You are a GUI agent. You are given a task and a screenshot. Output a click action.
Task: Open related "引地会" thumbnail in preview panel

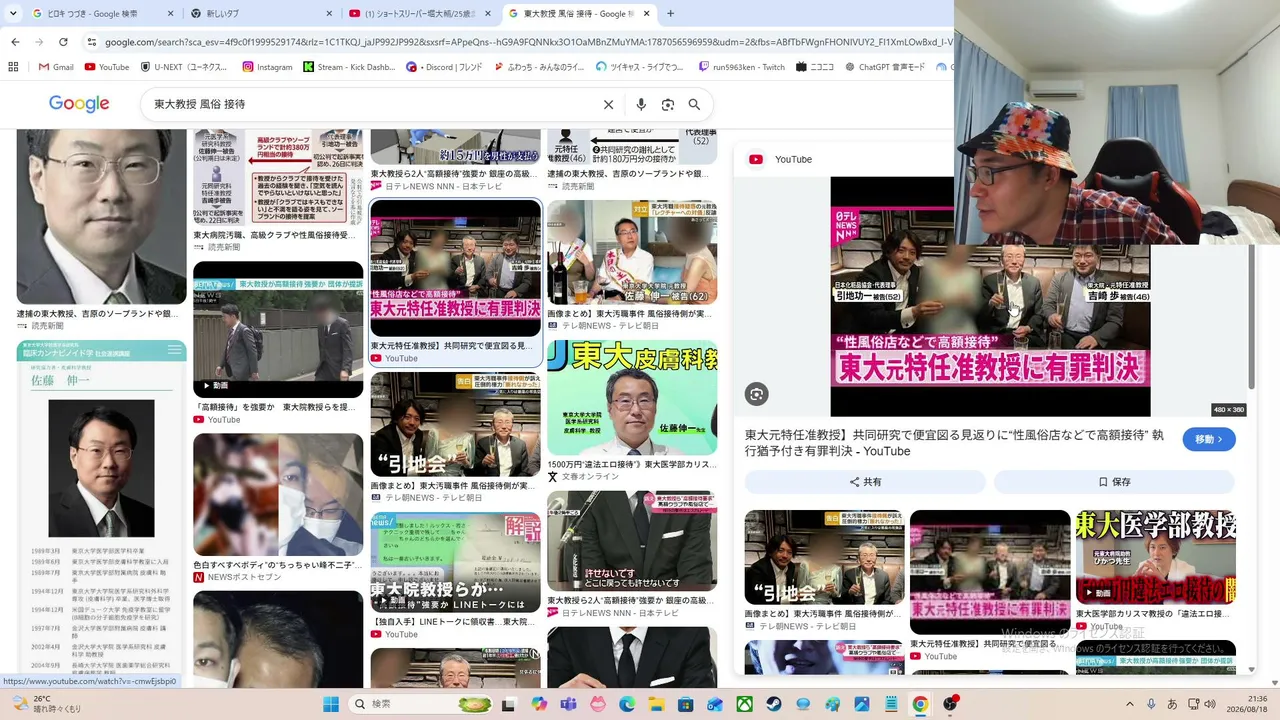(825, 557)
